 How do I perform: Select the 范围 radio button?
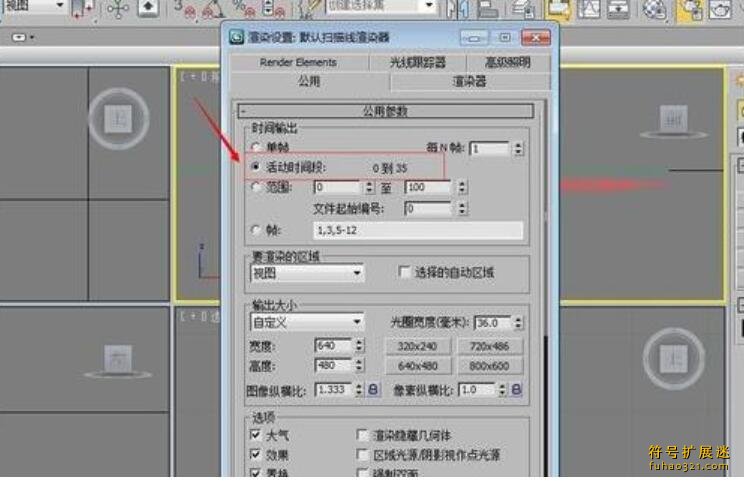[256, 187]
